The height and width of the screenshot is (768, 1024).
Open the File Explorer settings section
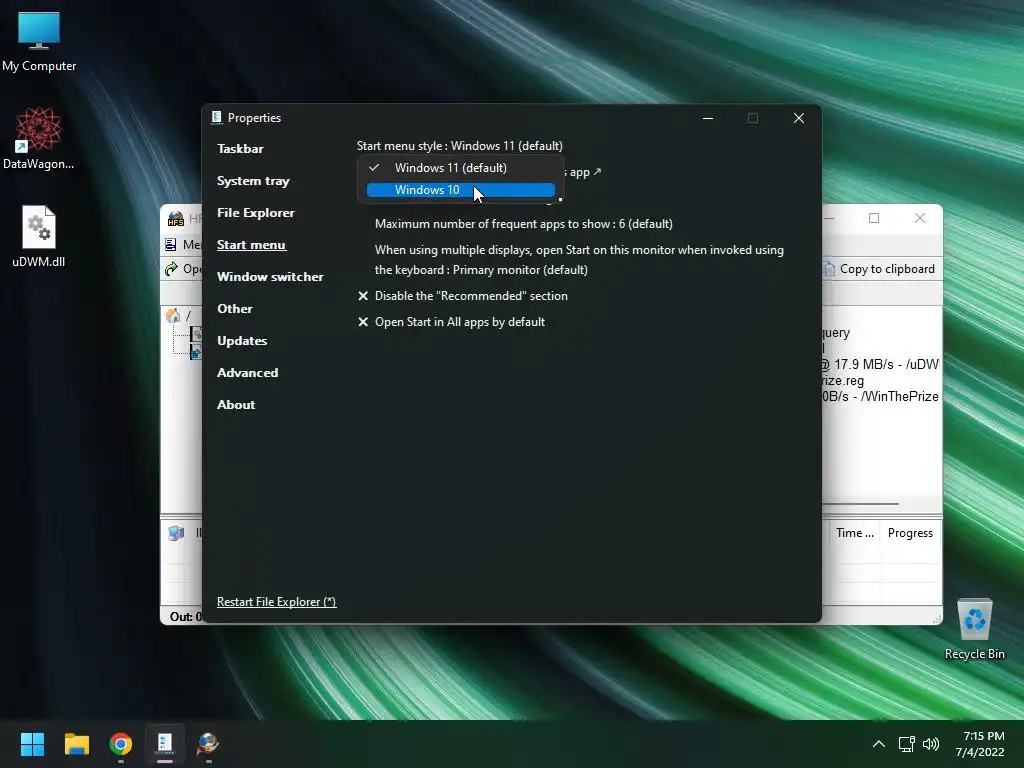[255, 213]
